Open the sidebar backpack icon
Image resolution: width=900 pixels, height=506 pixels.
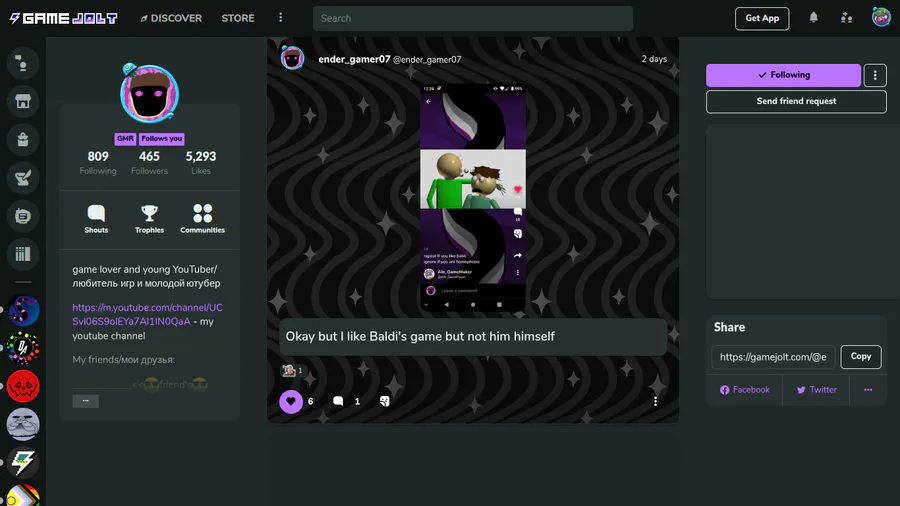(x=23, y=139)
